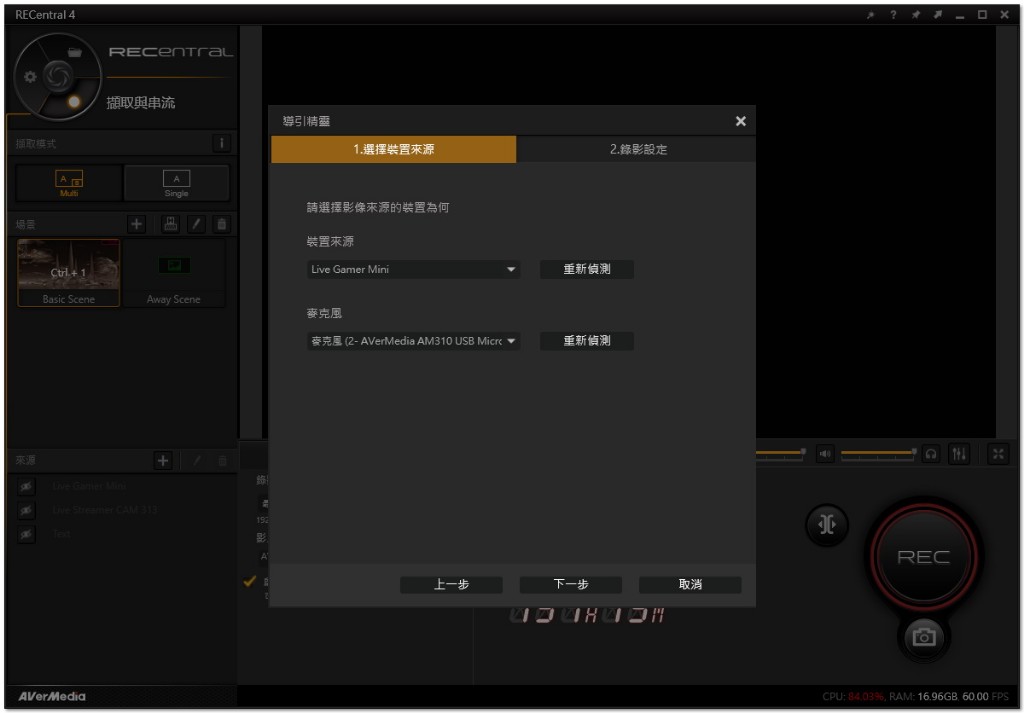Click the detach arrow icon in title bar
1024x713 pixels.
click(938, 14)
